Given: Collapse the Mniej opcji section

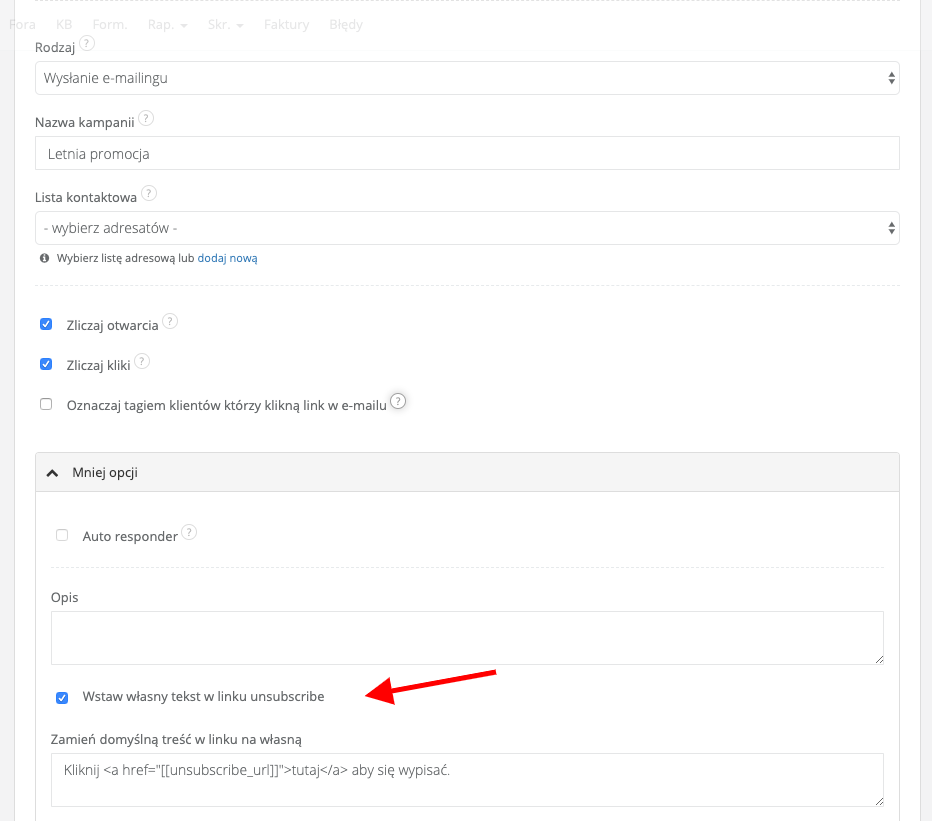Looking at the screenshot, I should [95, 472].
